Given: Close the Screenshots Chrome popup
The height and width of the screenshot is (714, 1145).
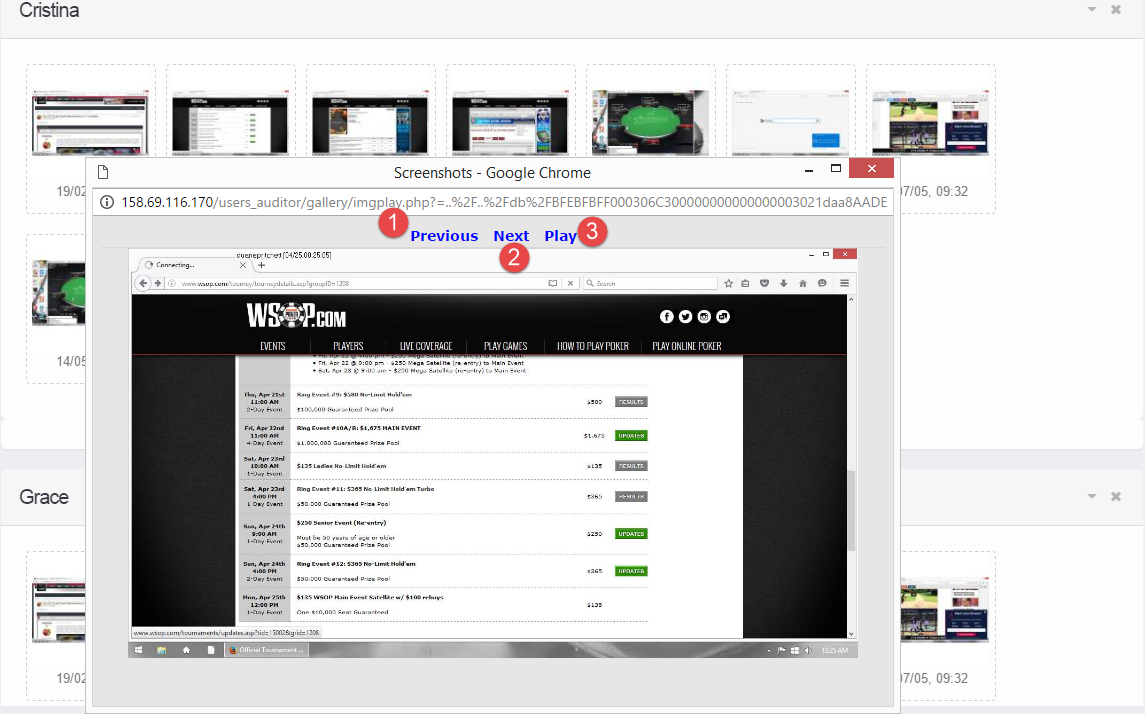Looking at the screenshot, I should (x=871, y=169).
